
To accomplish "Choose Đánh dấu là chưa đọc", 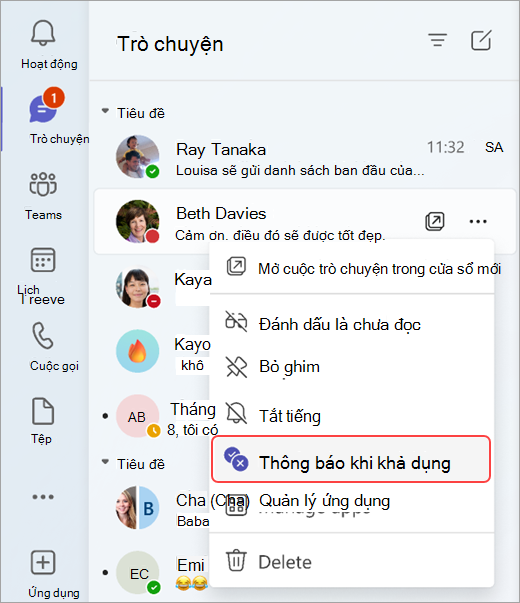I will (x=352, y=325).
